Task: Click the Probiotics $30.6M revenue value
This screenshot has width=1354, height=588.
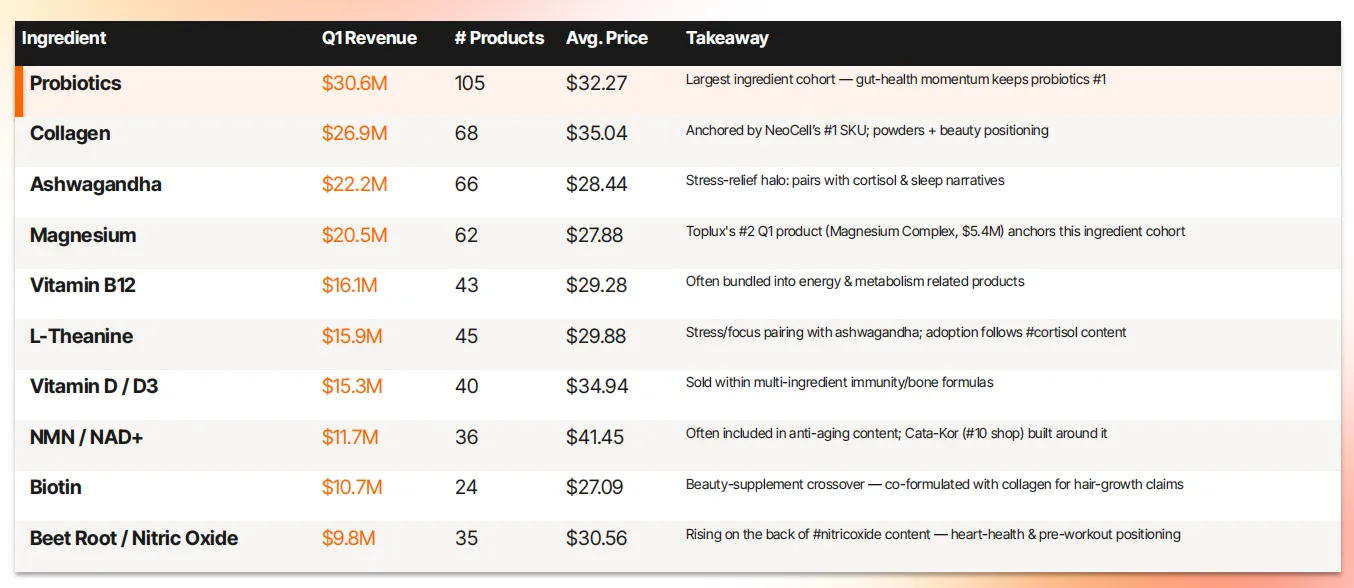Action: click(x=354, y=83)
